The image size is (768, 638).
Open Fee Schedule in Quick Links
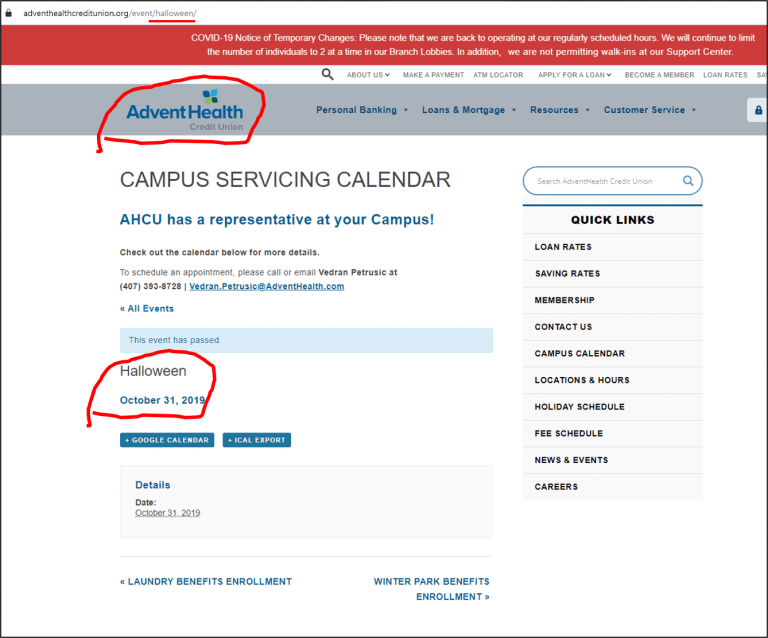pyautogui.click(x=612, y=434)
